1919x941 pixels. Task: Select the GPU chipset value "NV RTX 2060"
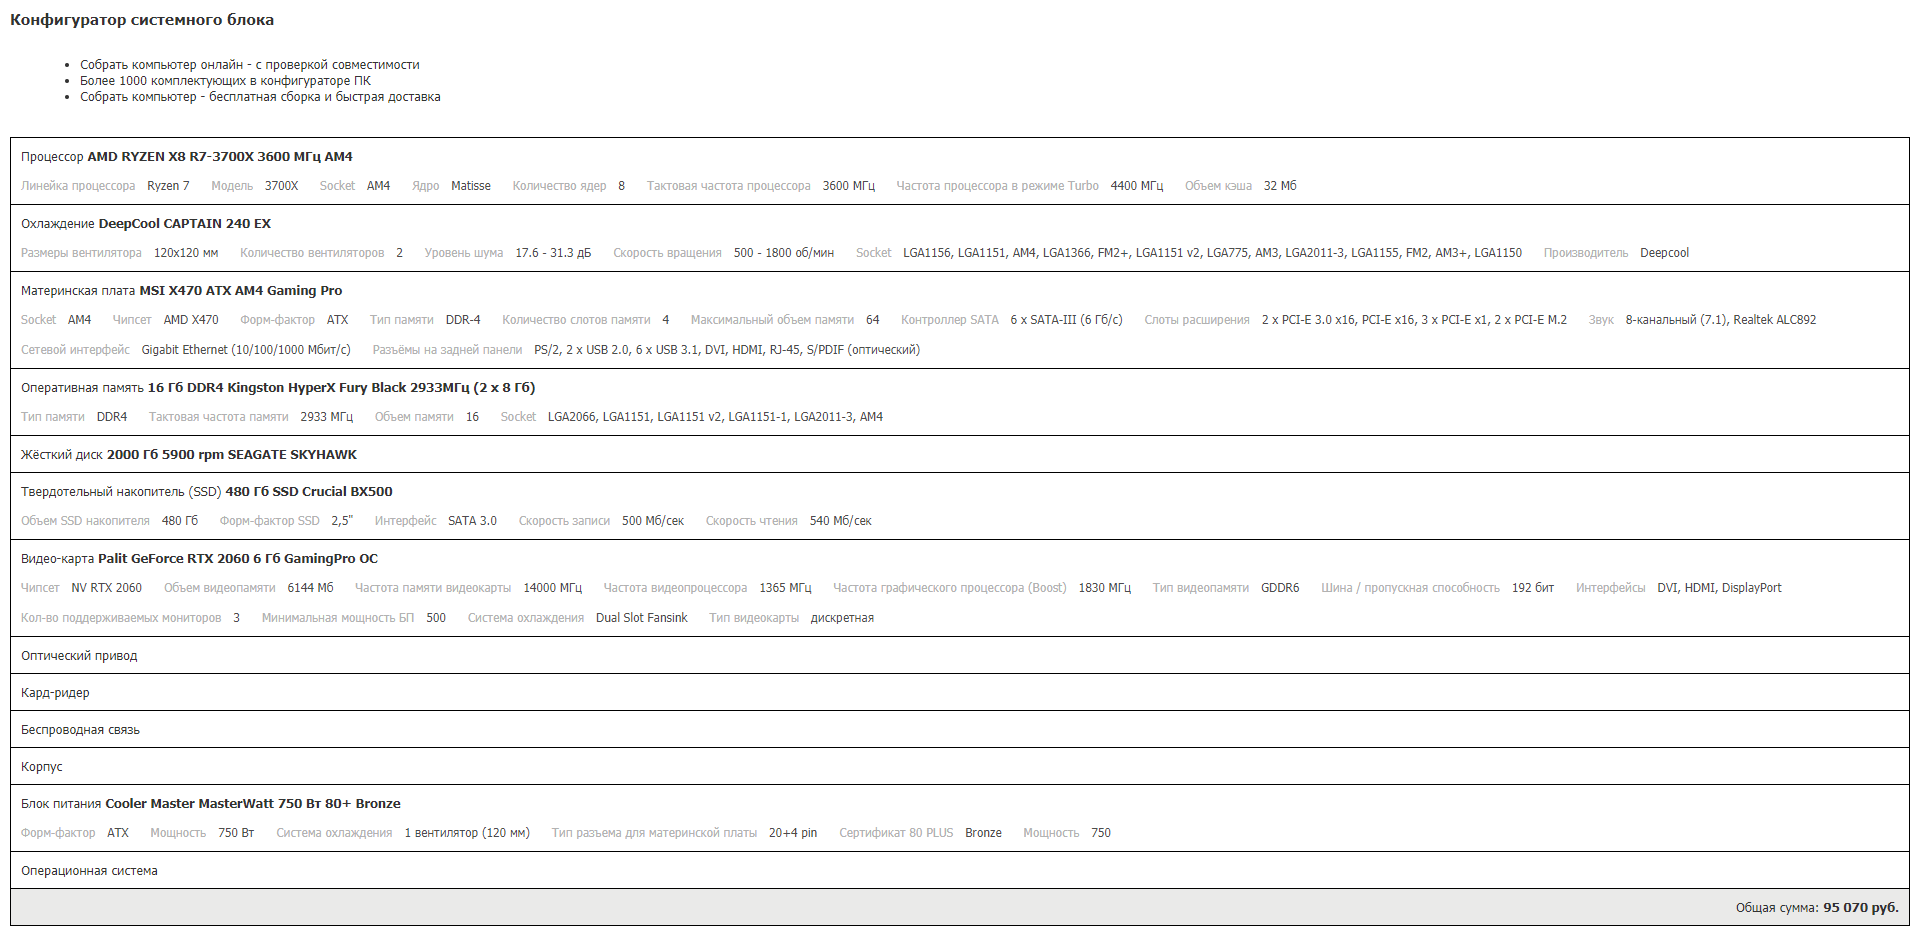click(x=107, y=588)
